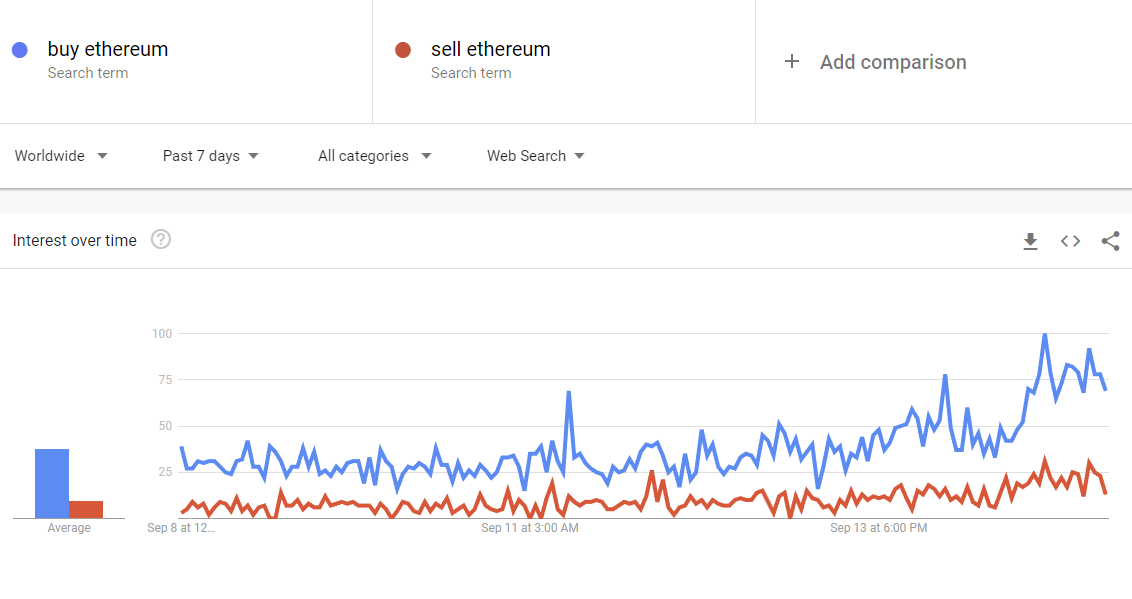Viewport: 1132px width, 599px height.
Task: Click the plus icon for Add comparison
Action: [792, 61]
